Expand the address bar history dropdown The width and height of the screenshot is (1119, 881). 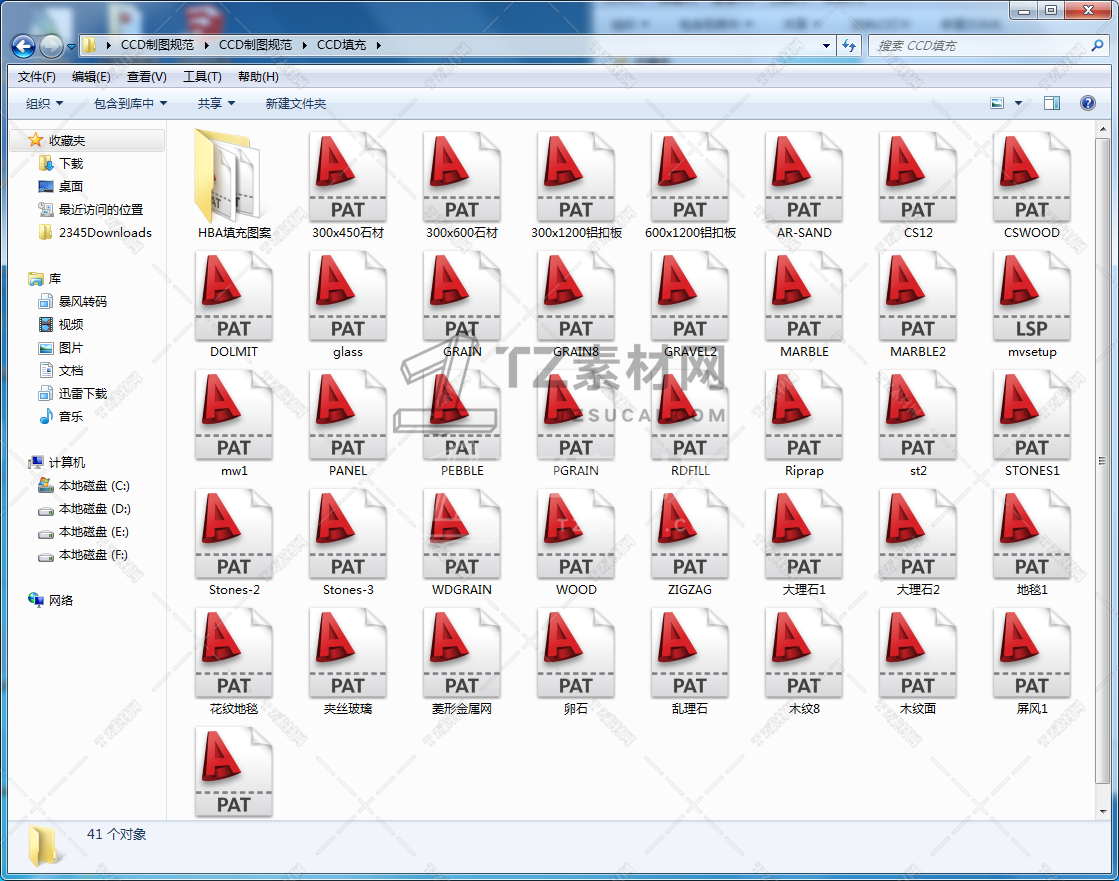point(826,46)
